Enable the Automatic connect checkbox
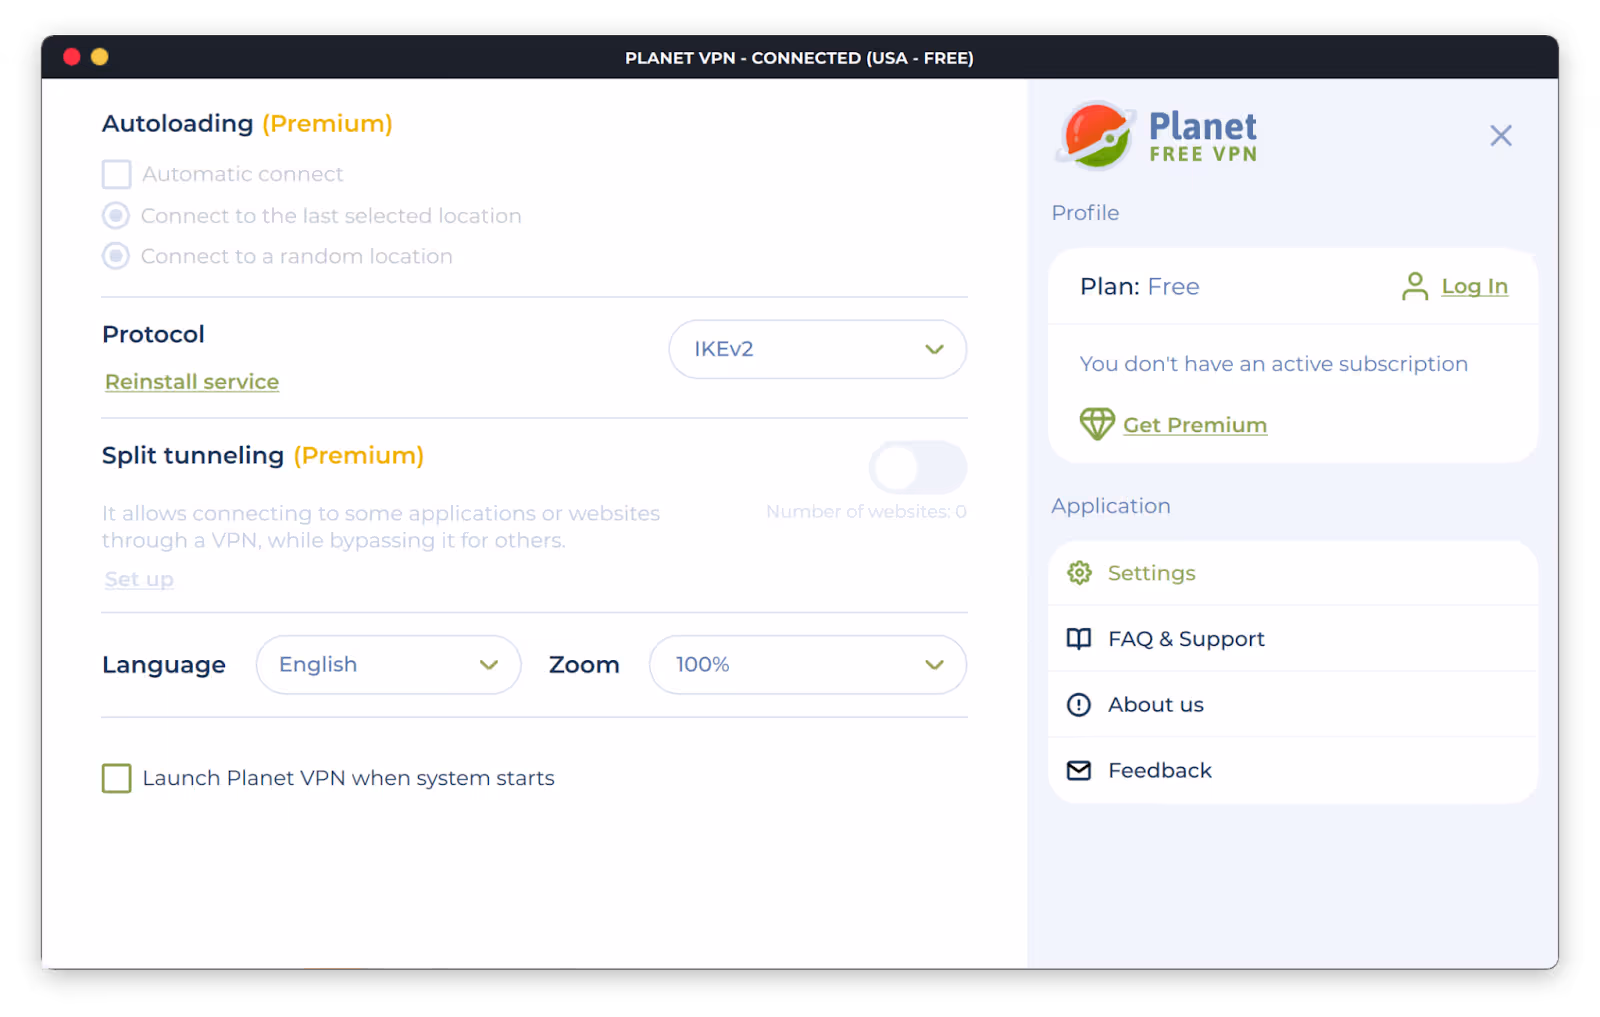The image size is (1600, 1017). tap(116, 174)
